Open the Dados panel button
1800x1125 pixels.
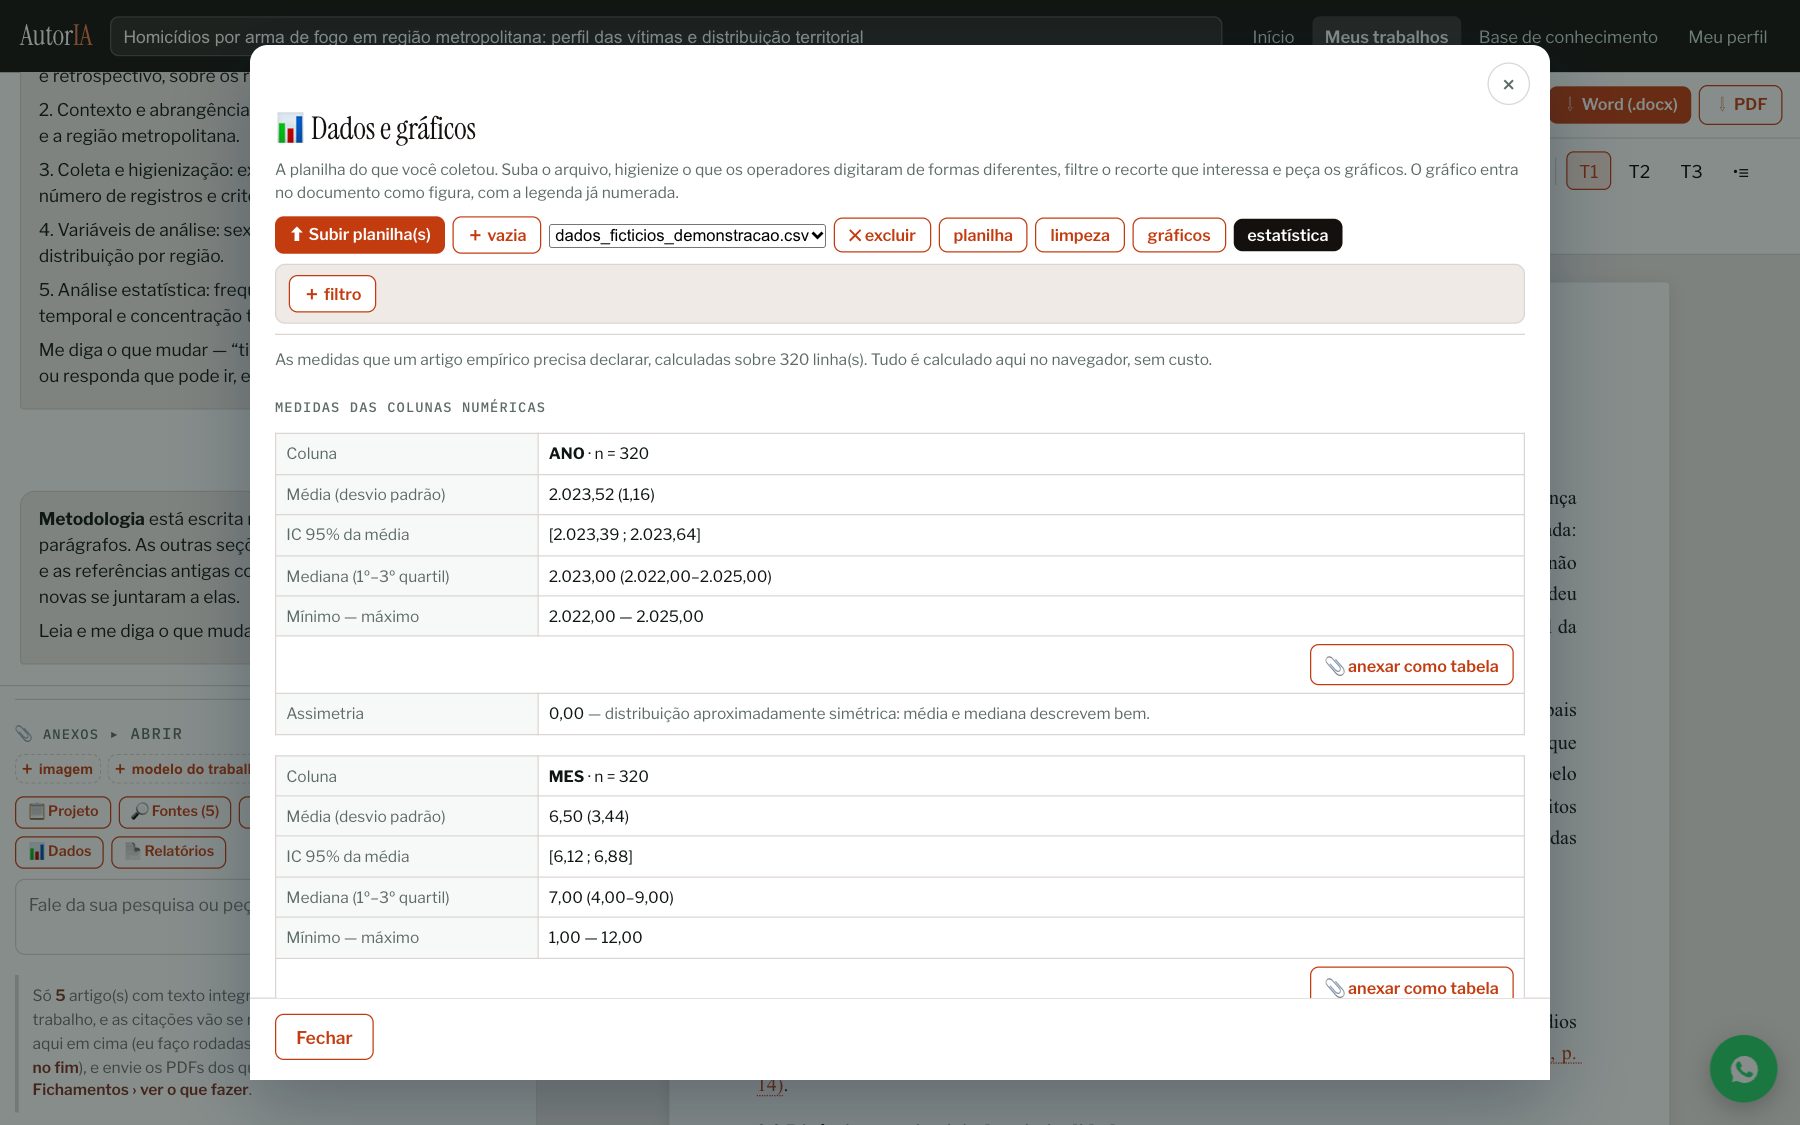point(59,851)
